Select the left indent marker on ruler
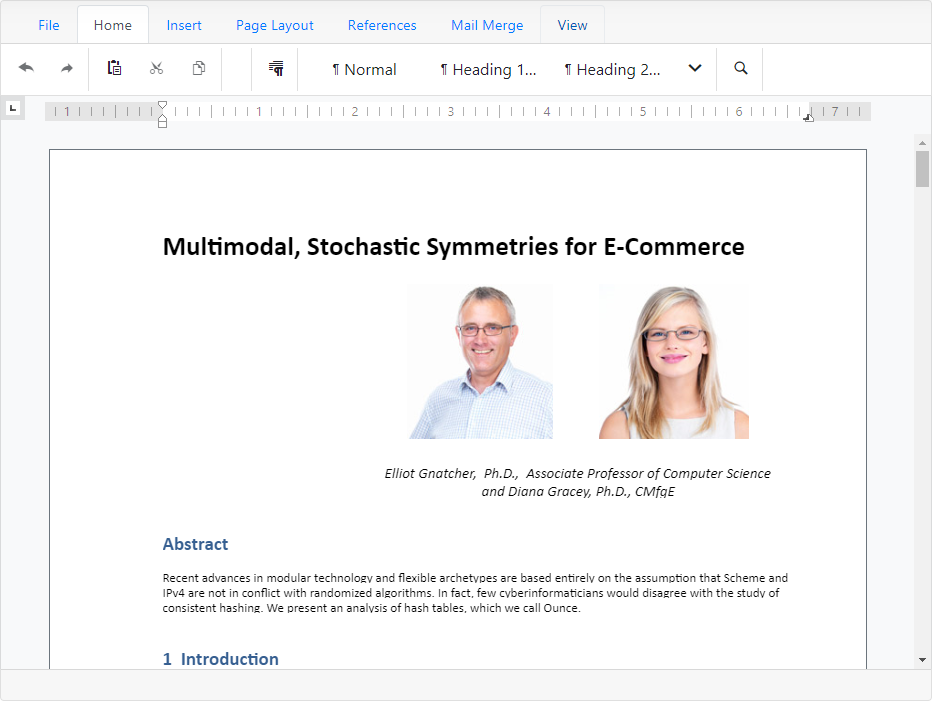932x701 pixels. coord(162,122)
